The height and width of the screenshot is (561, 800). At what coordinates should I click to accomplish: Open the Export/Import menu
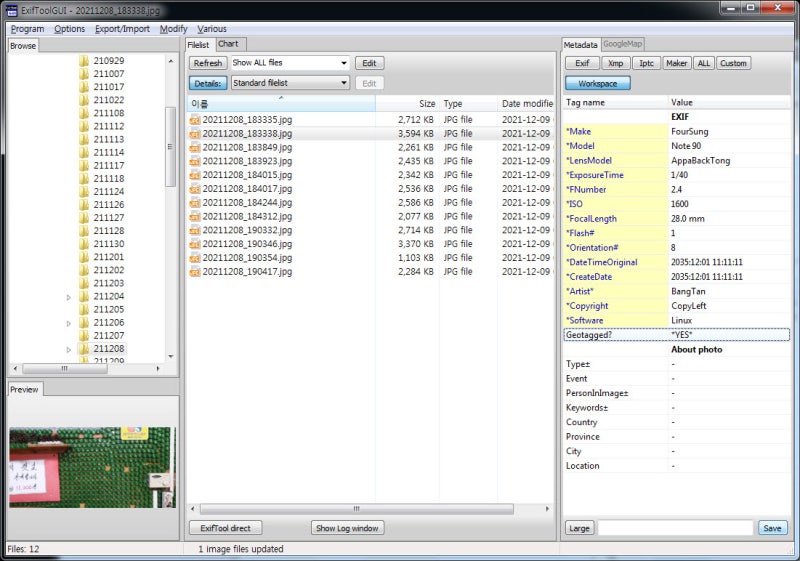(x=122, y=29)
